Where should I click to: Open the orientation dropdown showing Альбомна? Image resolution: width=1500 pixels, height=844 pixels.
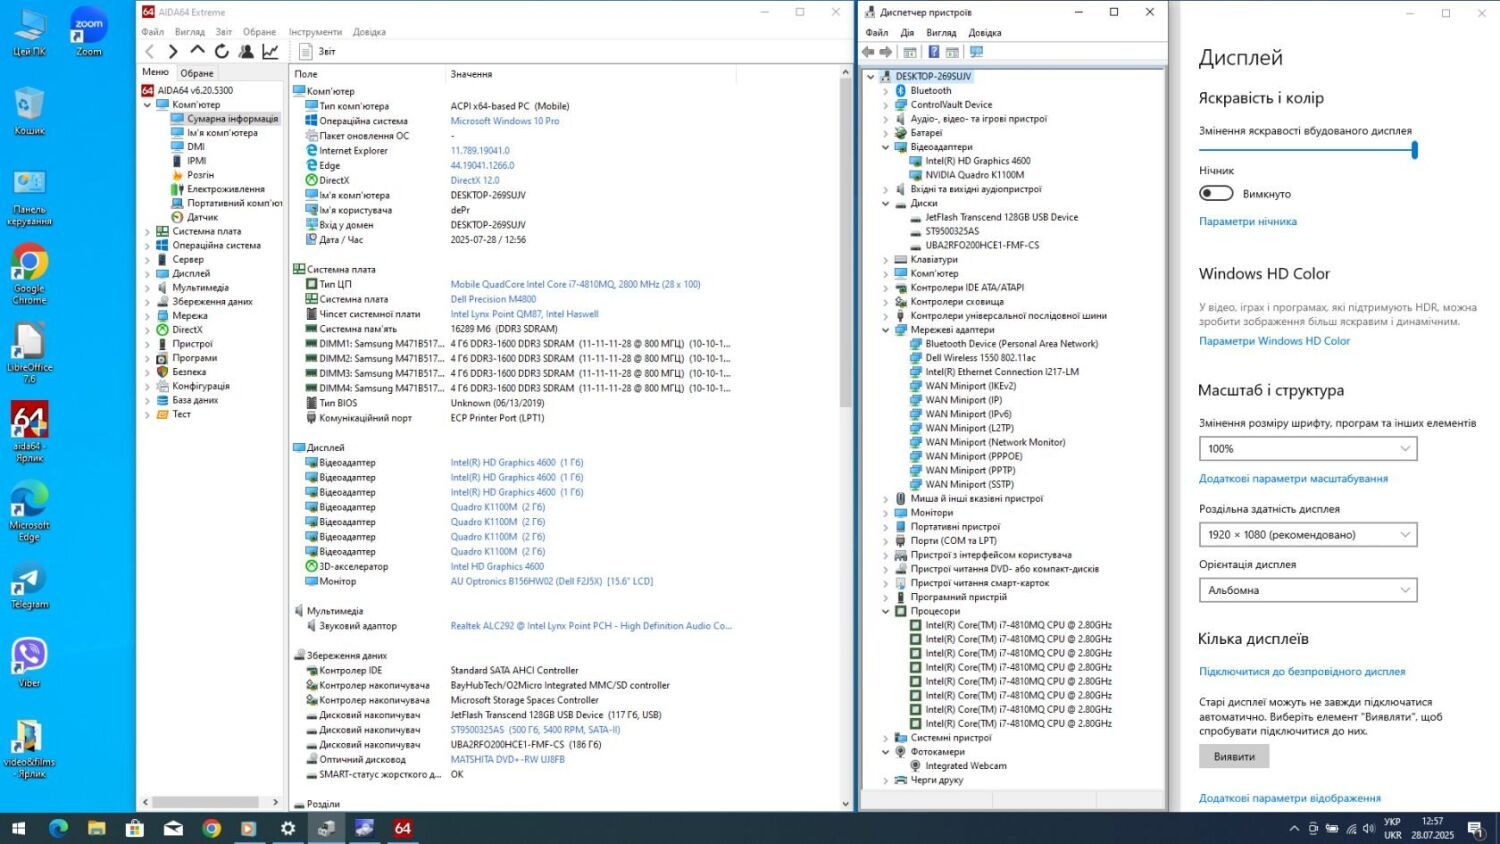[1307, 590]
